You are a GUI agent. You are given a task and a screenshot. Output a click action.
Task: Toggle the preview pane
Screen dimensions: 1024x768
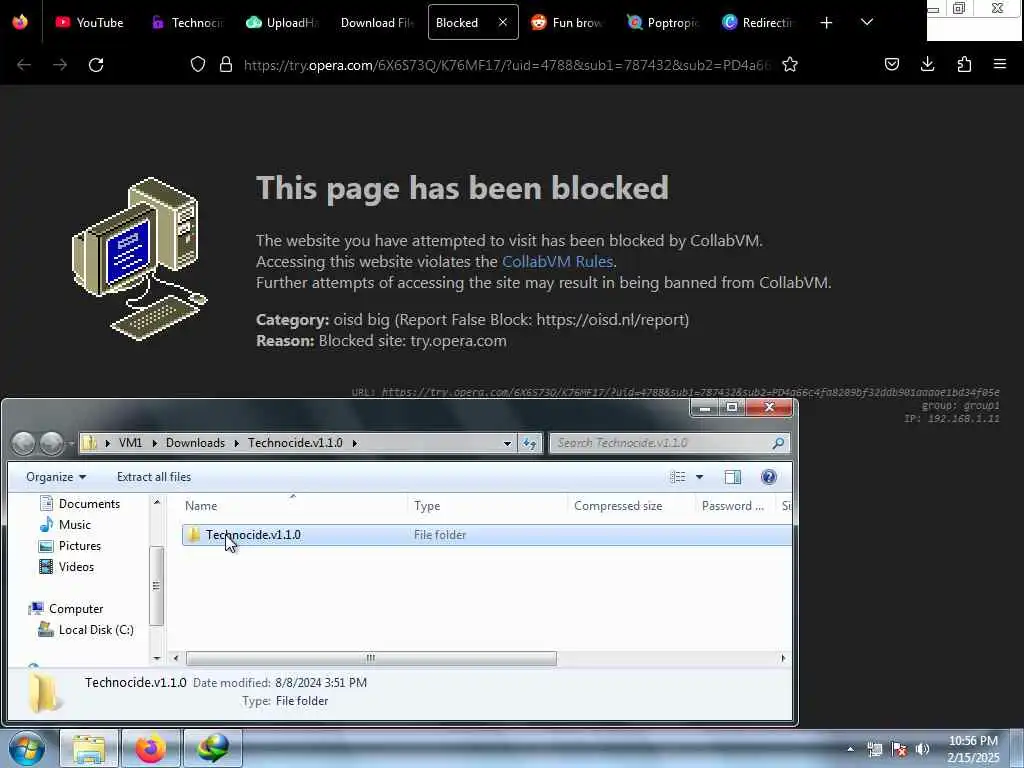(x=733, y=477)
